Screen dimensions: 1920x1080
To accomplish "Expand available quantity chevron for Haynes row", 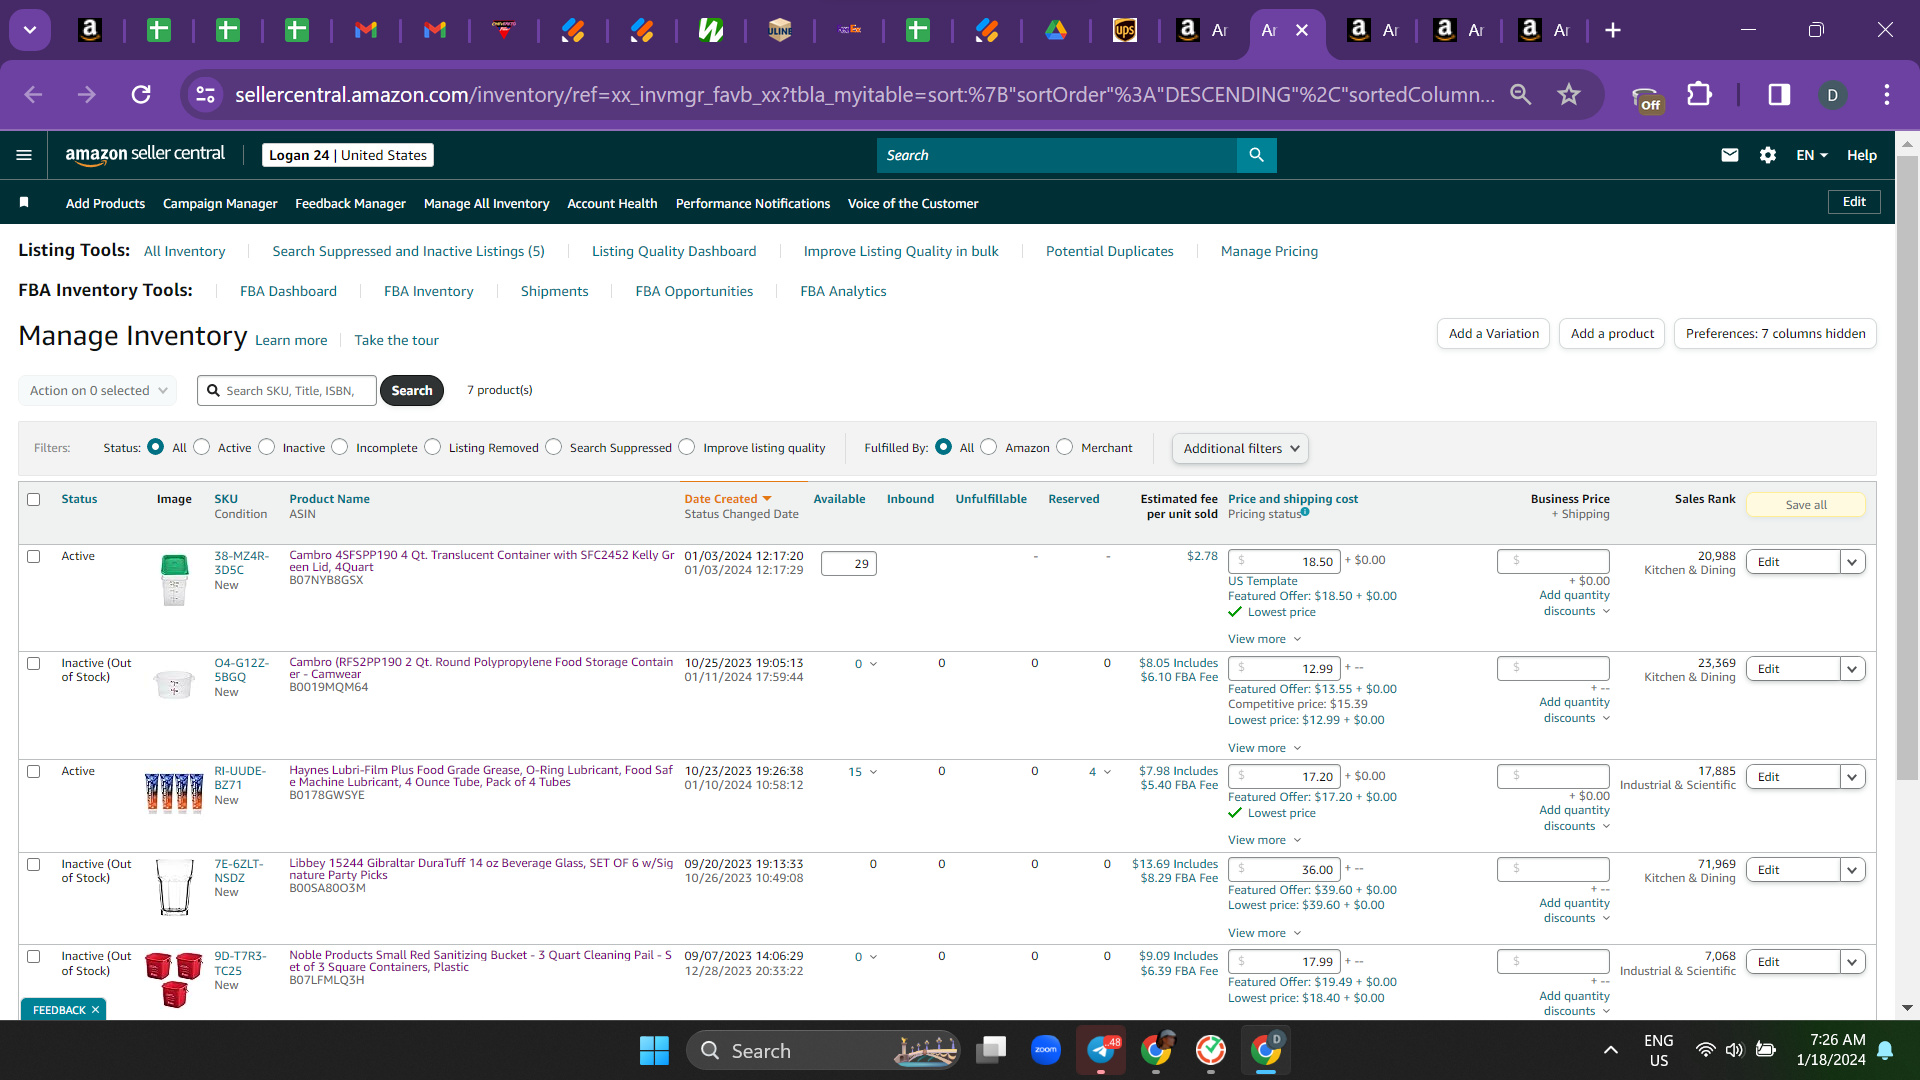I will click(874, 772).
